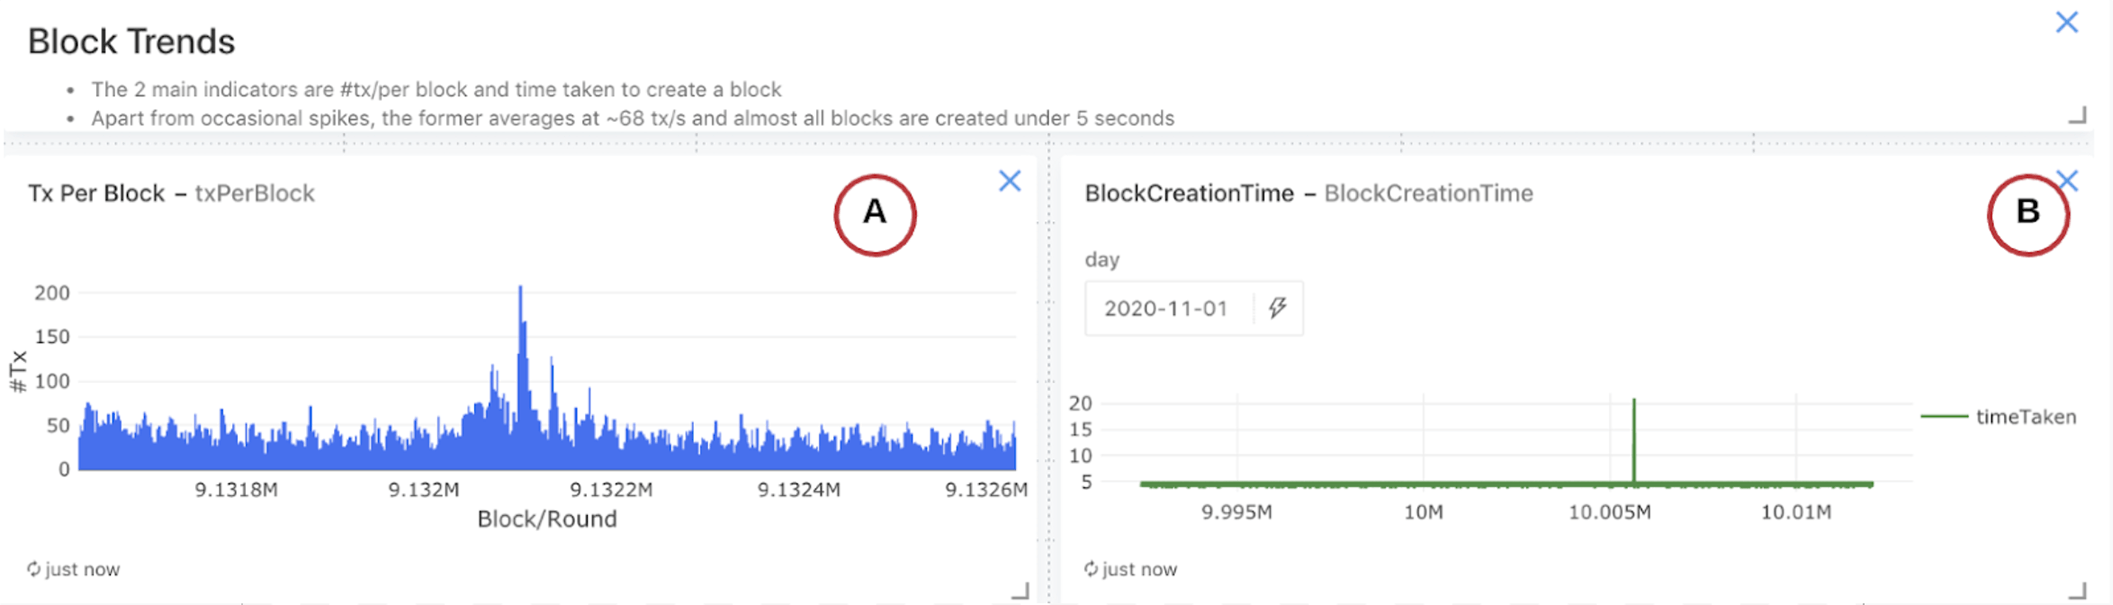2113x605 pixels.
Task: Click the Block/Round x-axis title
Action: [x=547, y=519]
